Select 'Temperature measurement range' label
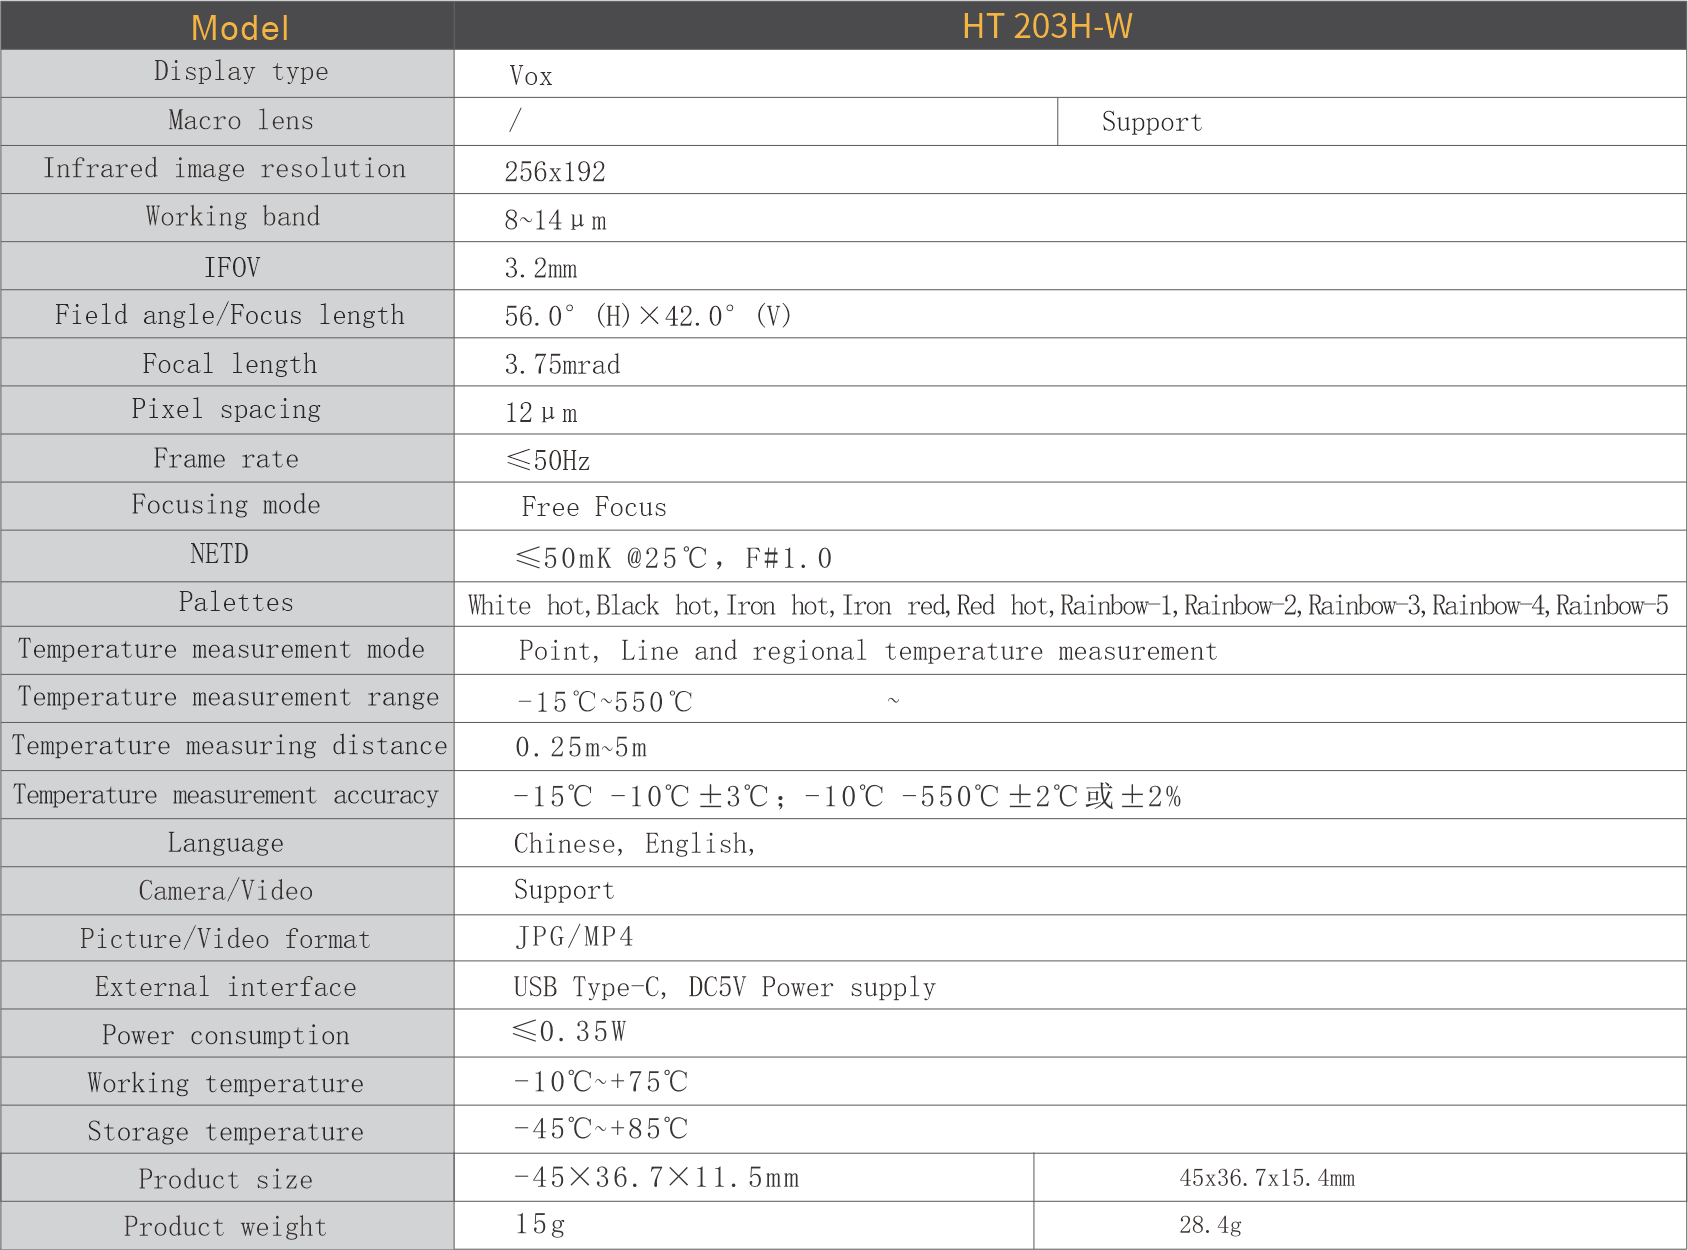This screenshot has height=1250, width=1688. (x=228, y=698)
